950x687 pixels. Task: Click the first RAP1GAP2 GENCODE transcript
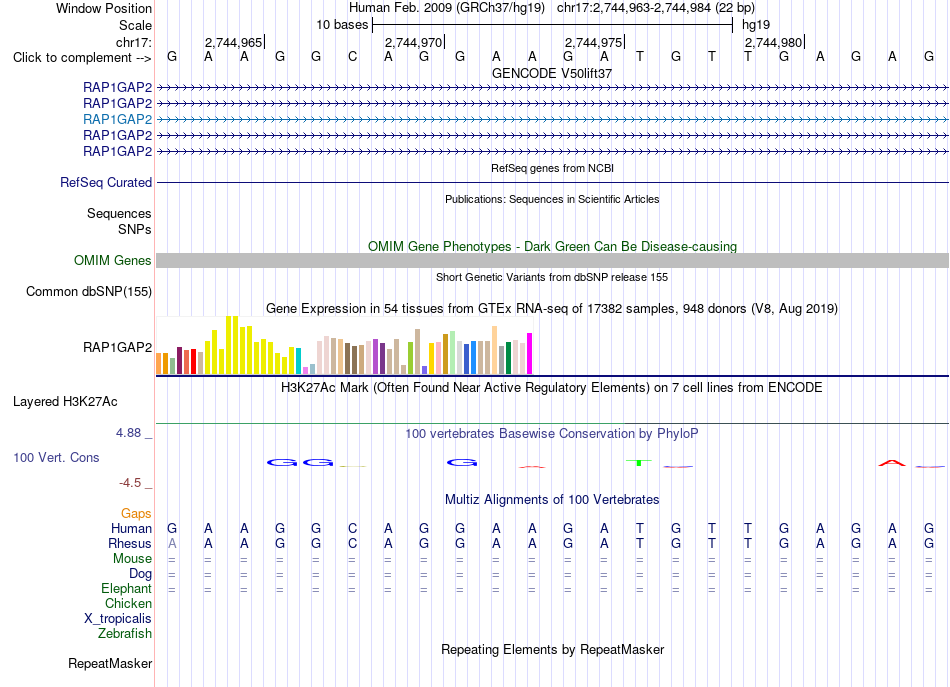[x=552, y=88]
